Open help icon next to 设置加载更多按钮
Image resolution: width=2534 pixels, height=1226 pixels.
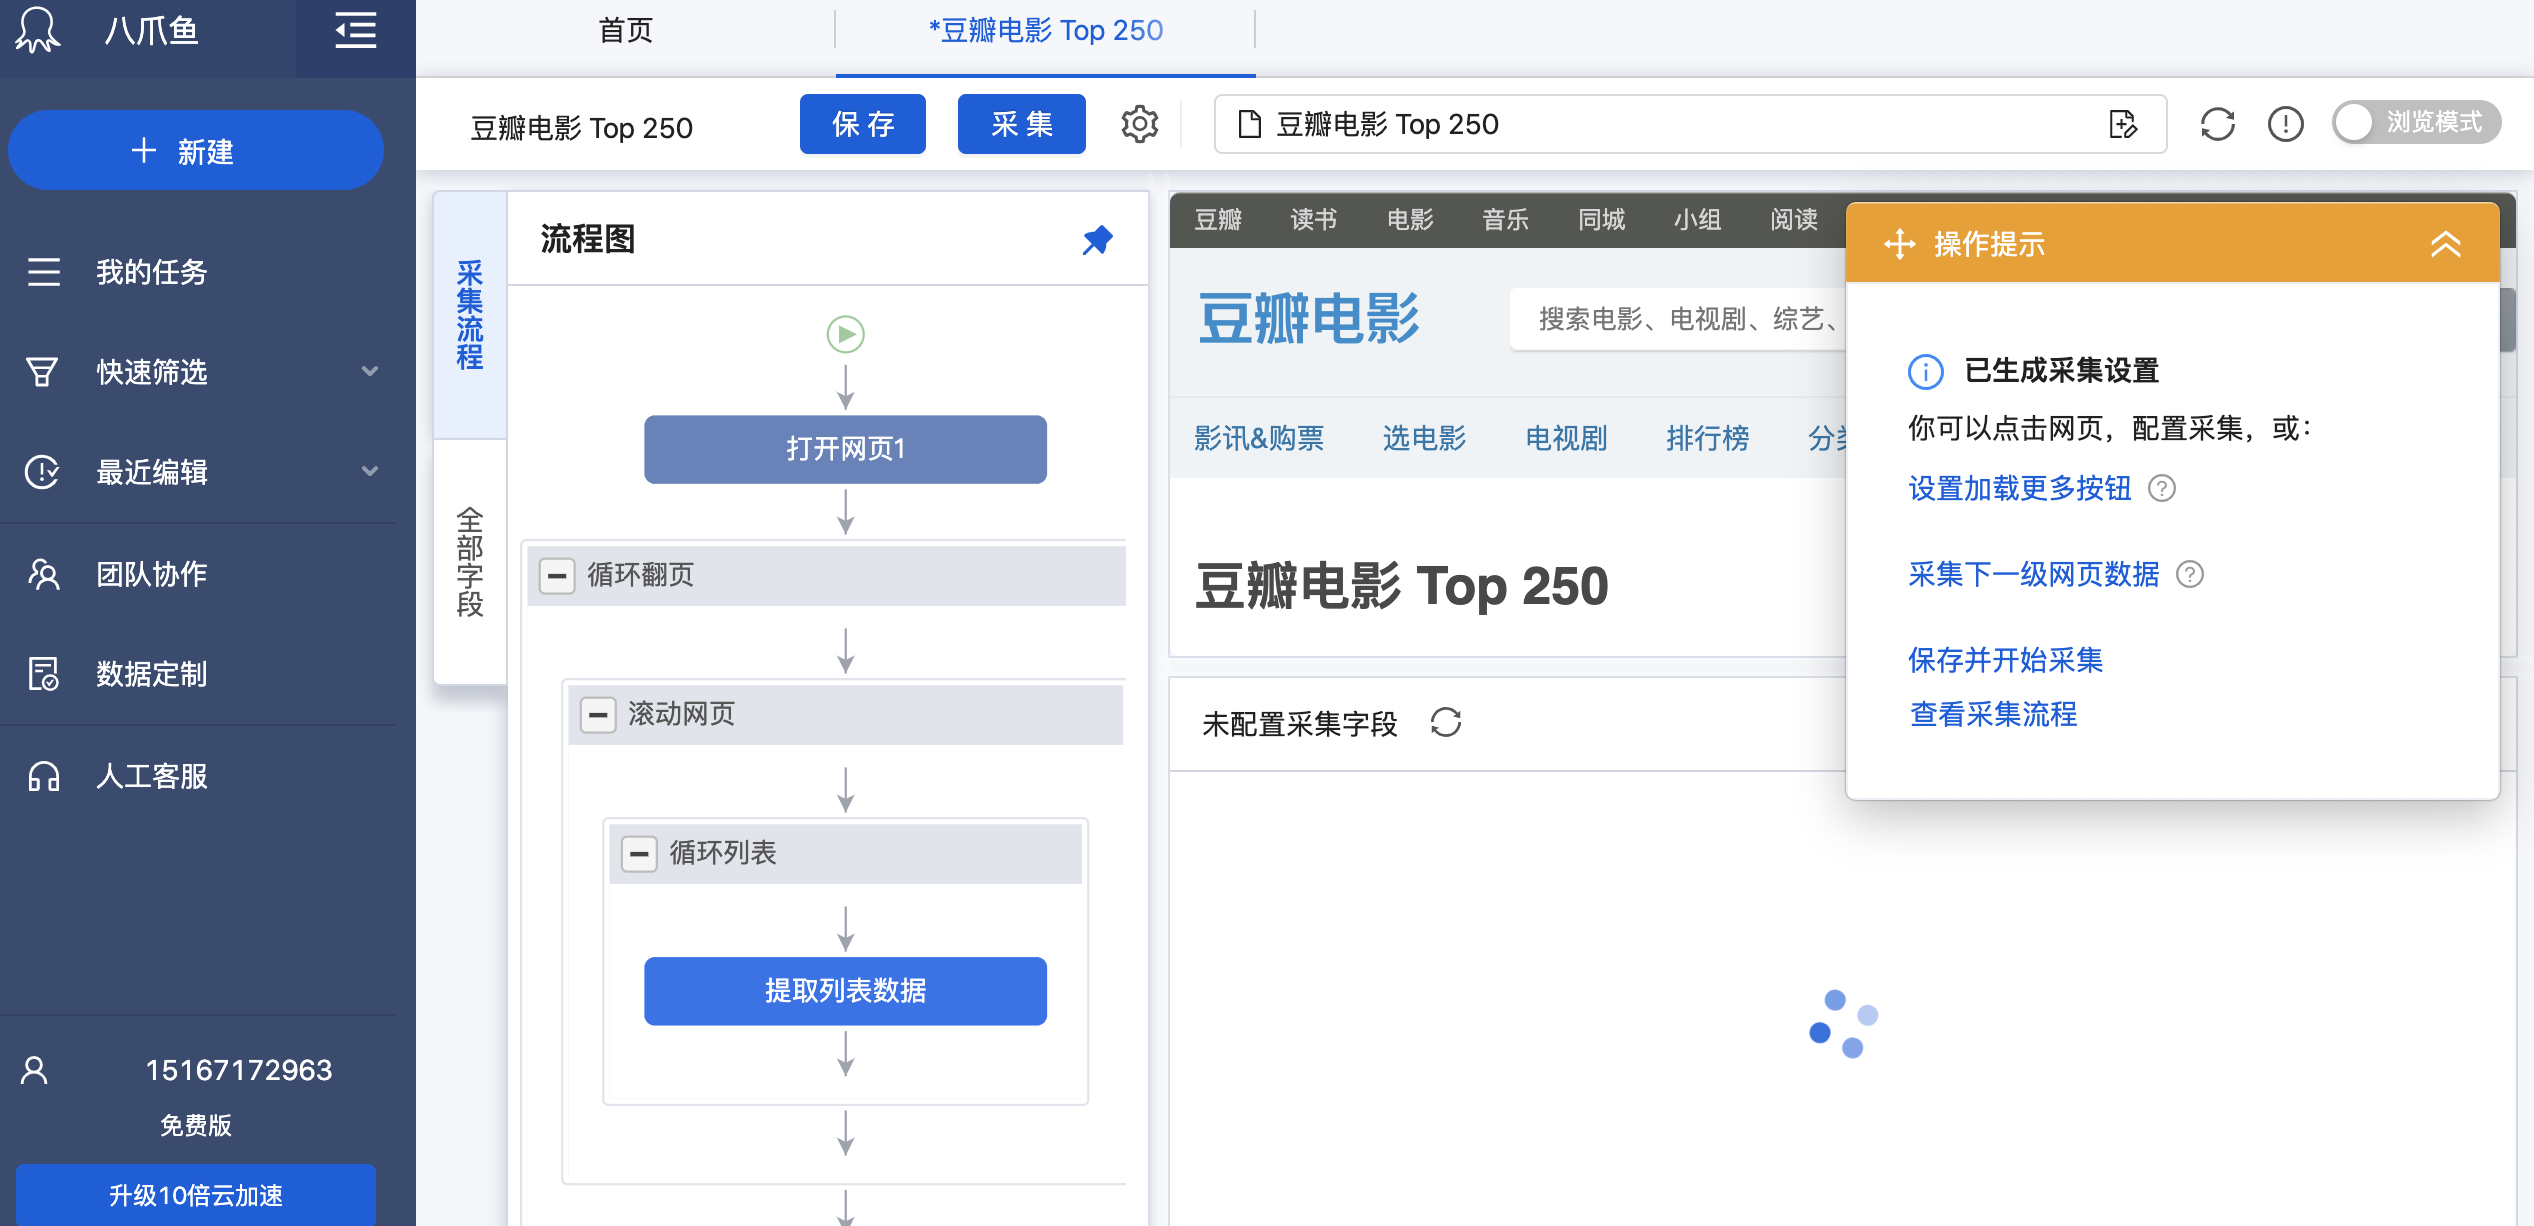point(2162,488)
